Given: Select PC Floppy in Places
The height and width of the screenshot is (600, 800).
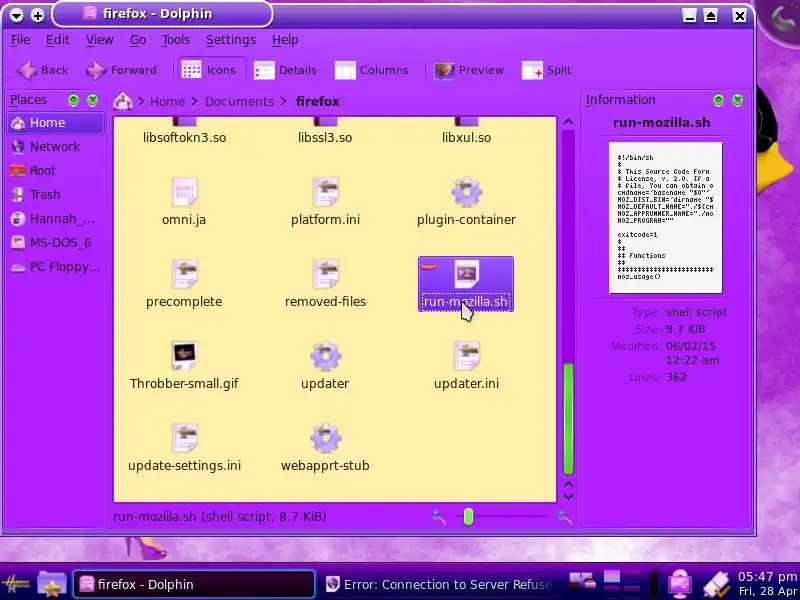Looking at the screenshot, I should 56,267.
